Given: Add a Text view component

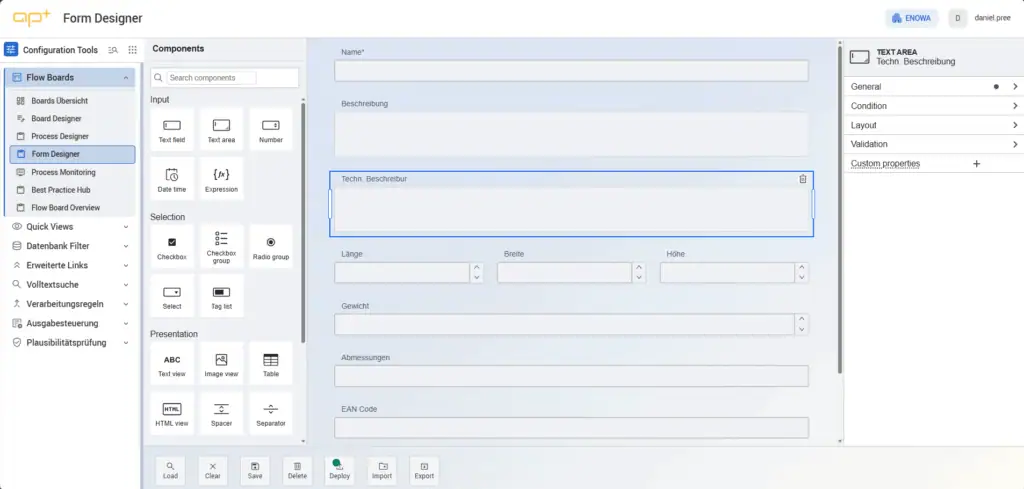Looking at the screenshot, I should (x=172, y=364).
